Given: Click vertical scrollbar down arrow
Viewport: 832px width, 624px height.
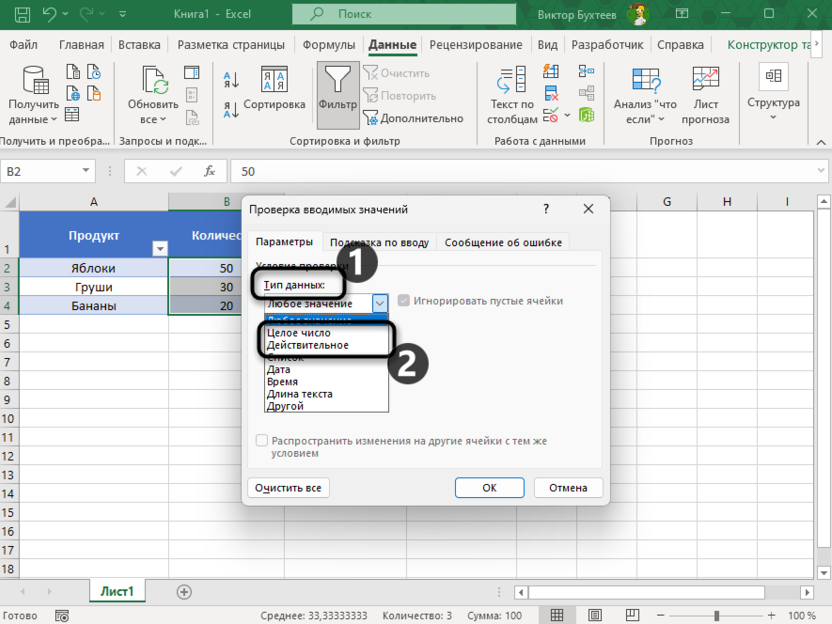Looking at the screenshot, I should pos(824,573).
